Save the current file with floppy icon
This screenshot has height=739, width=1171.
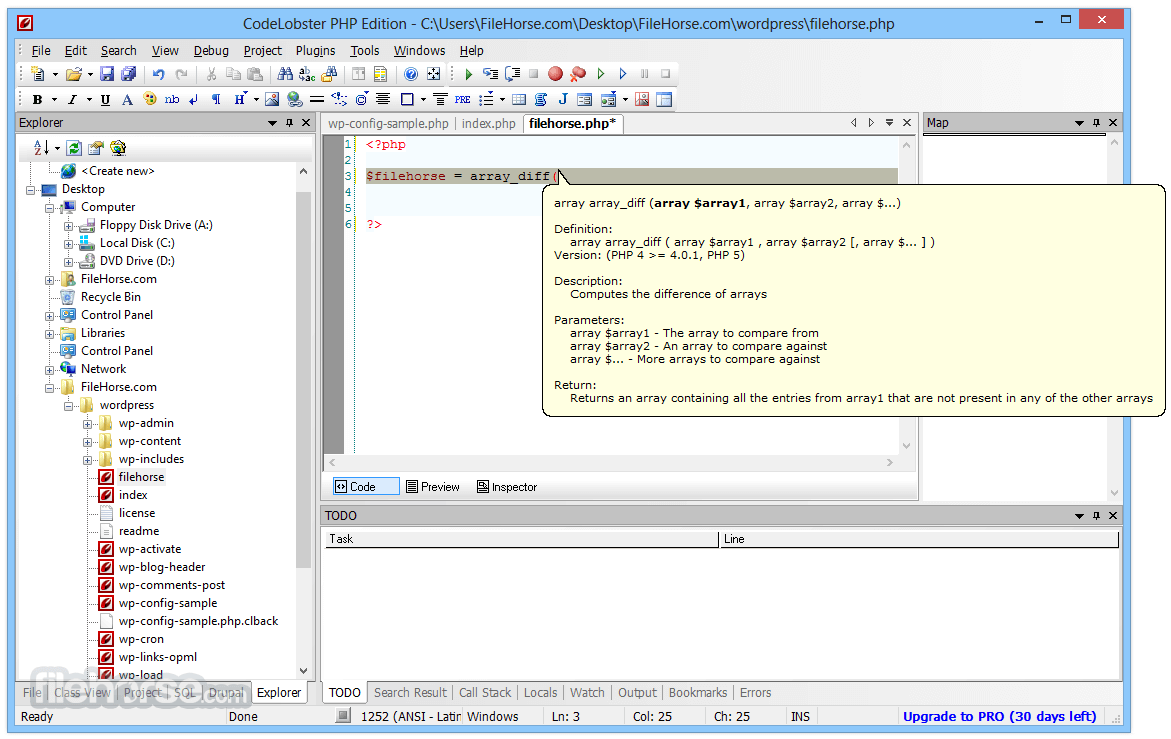pyautogui.click(x=107, y=74)
